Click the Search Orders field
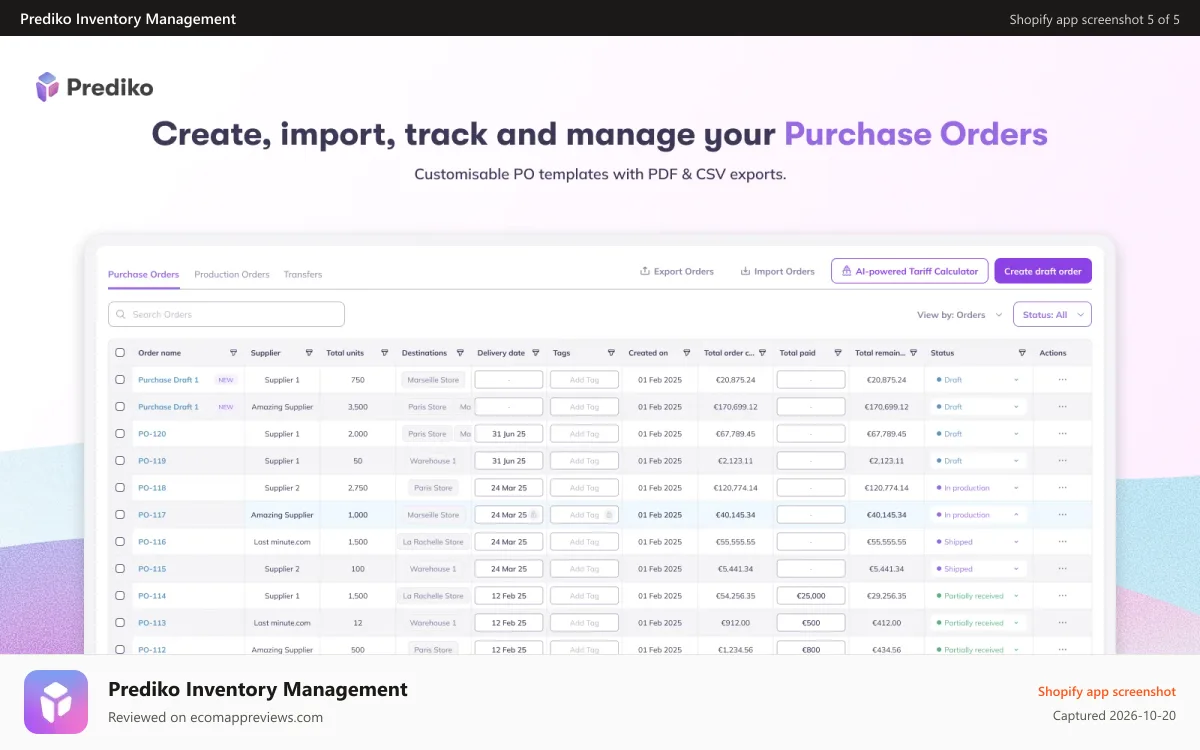Screen dimensions: 1200x750 [226, 314]
